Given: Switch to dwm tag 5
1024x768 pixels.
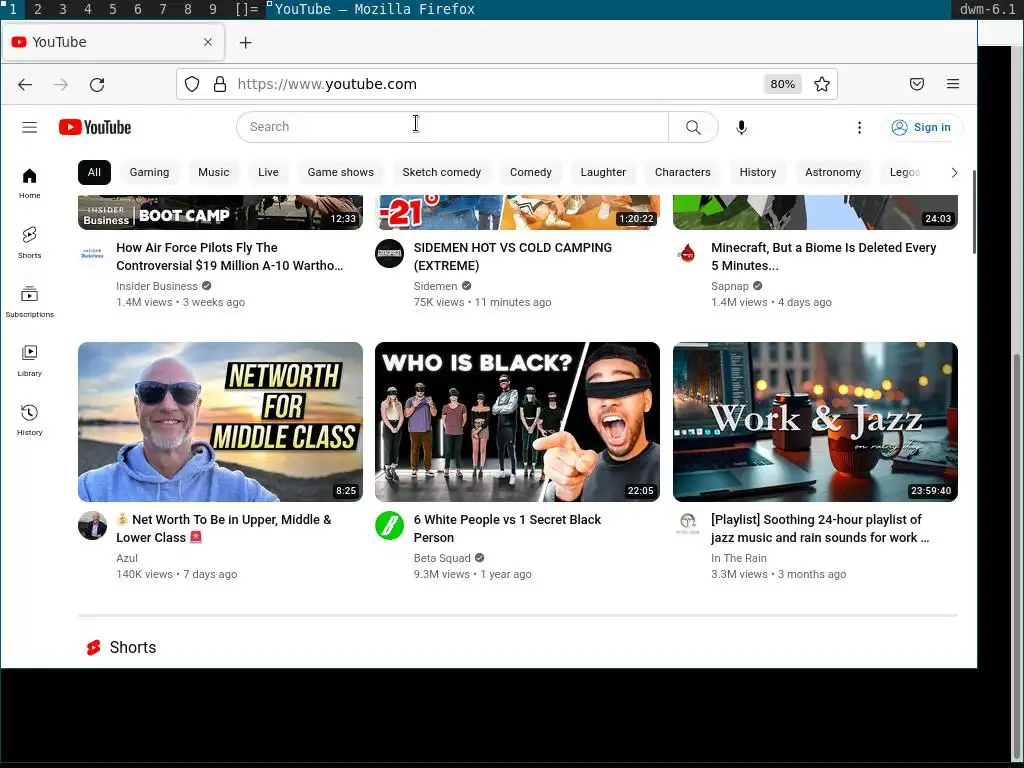Looking at the screenshot, I should (x=112, y=9).
